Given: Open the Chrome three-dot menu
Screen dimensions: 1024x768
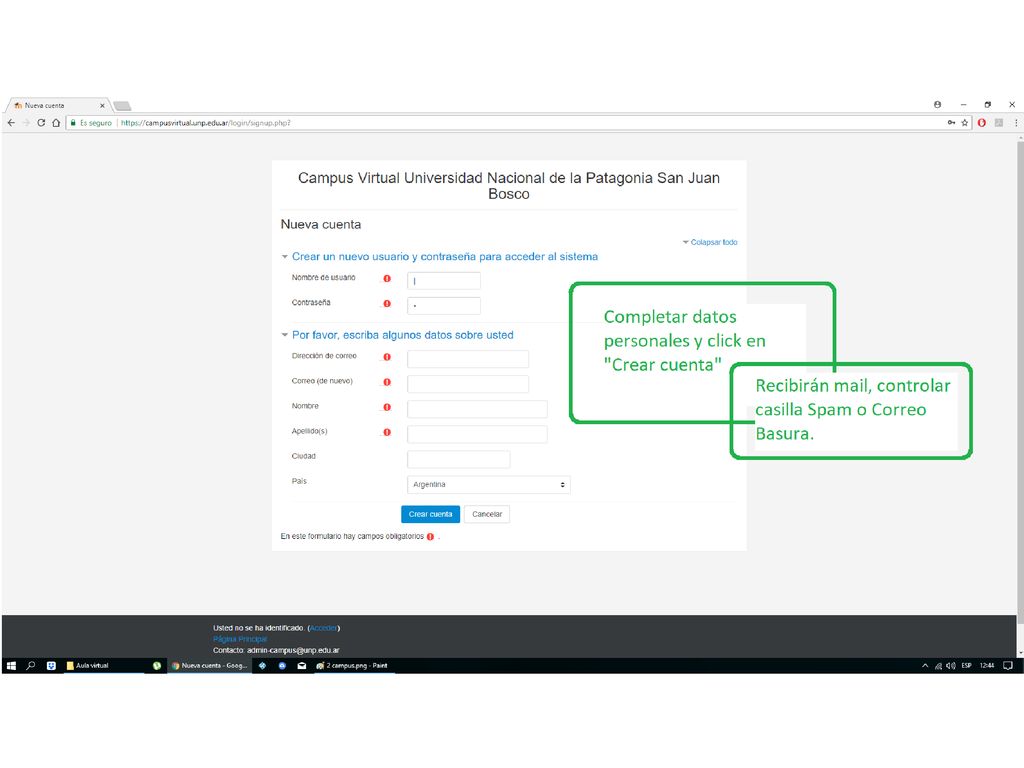Looking at the screenshot, I should point(1016,123).
